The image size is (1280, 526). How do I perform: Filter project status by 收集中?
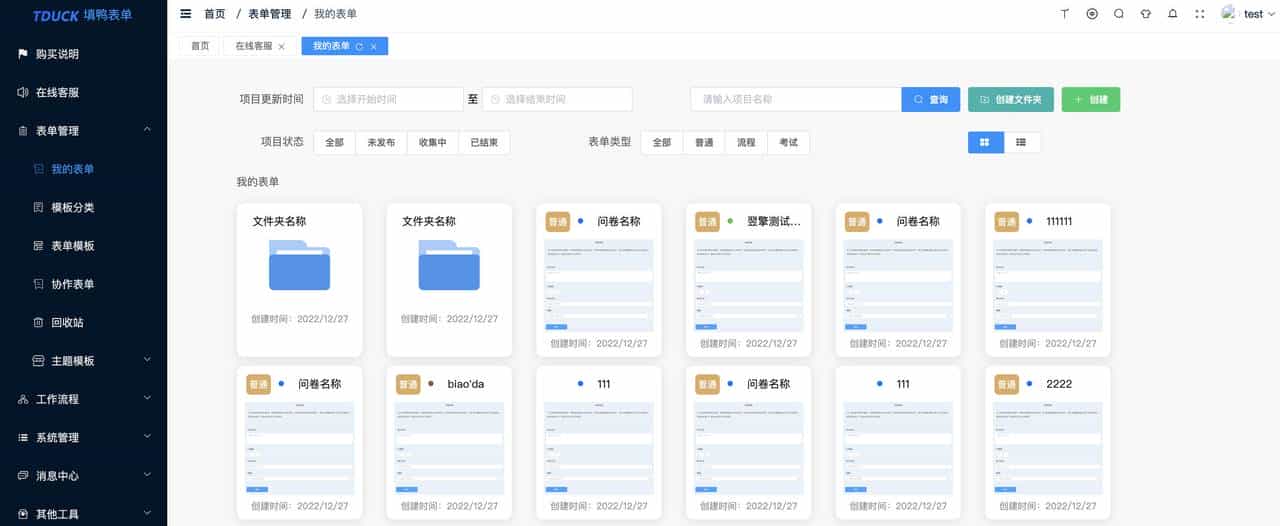point(433,143)
